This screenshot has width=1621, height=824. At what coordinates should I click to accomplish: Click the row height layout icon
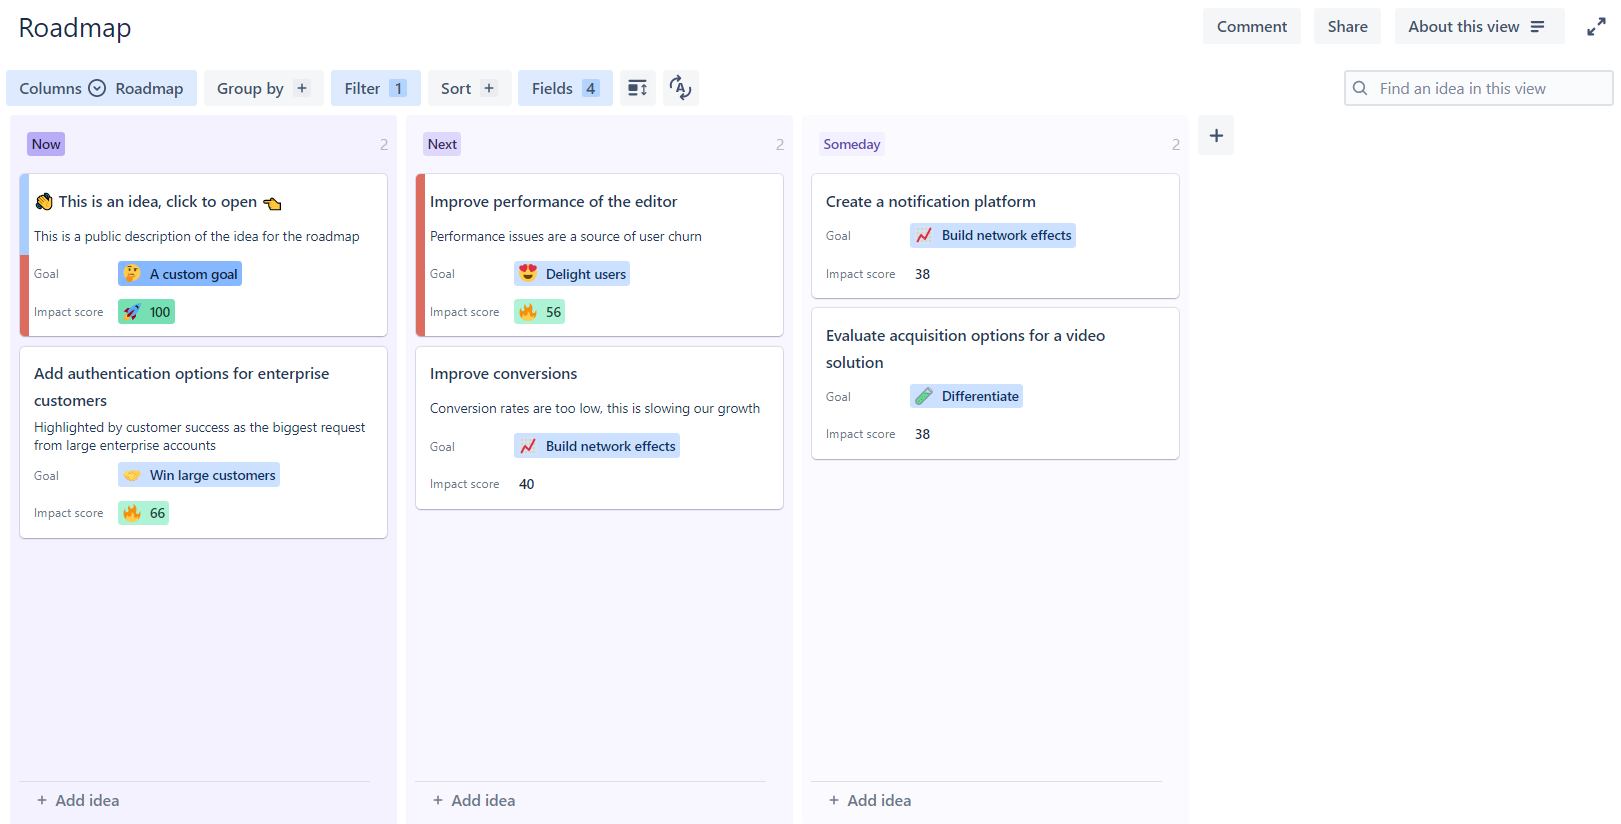coord(637,88)
